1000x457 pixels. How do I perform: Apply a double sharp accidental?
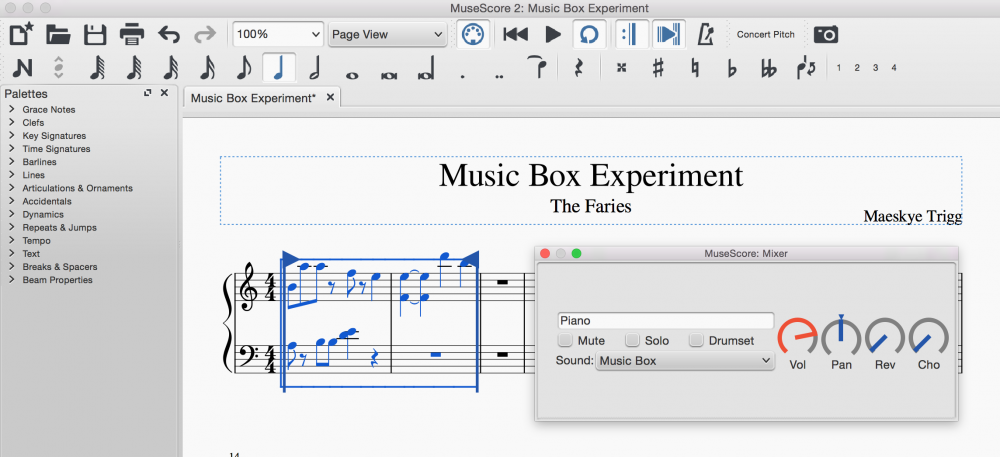[x=621, y=68]
